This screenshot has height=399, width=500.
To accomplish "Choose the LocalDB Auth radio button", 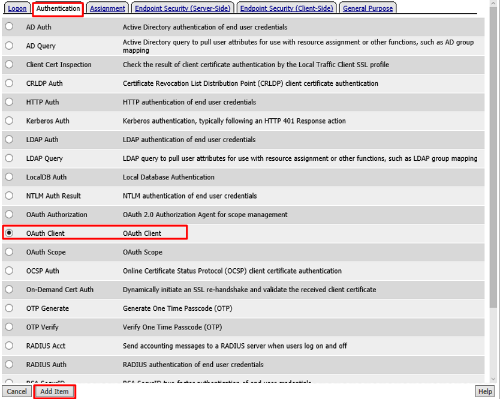I will pos(9,177).
